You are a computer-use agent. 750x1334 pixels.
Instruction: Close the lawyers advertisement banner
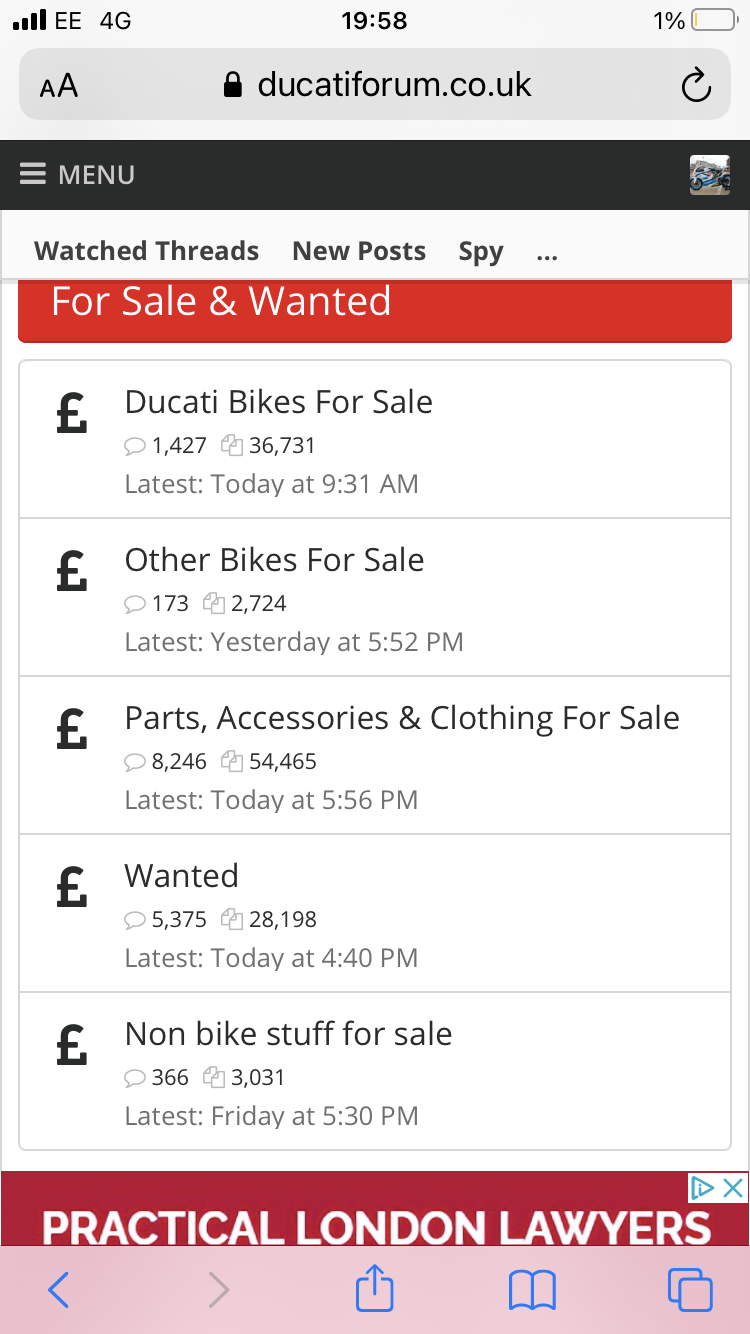pyautogui.click(x=734, y=1188)
